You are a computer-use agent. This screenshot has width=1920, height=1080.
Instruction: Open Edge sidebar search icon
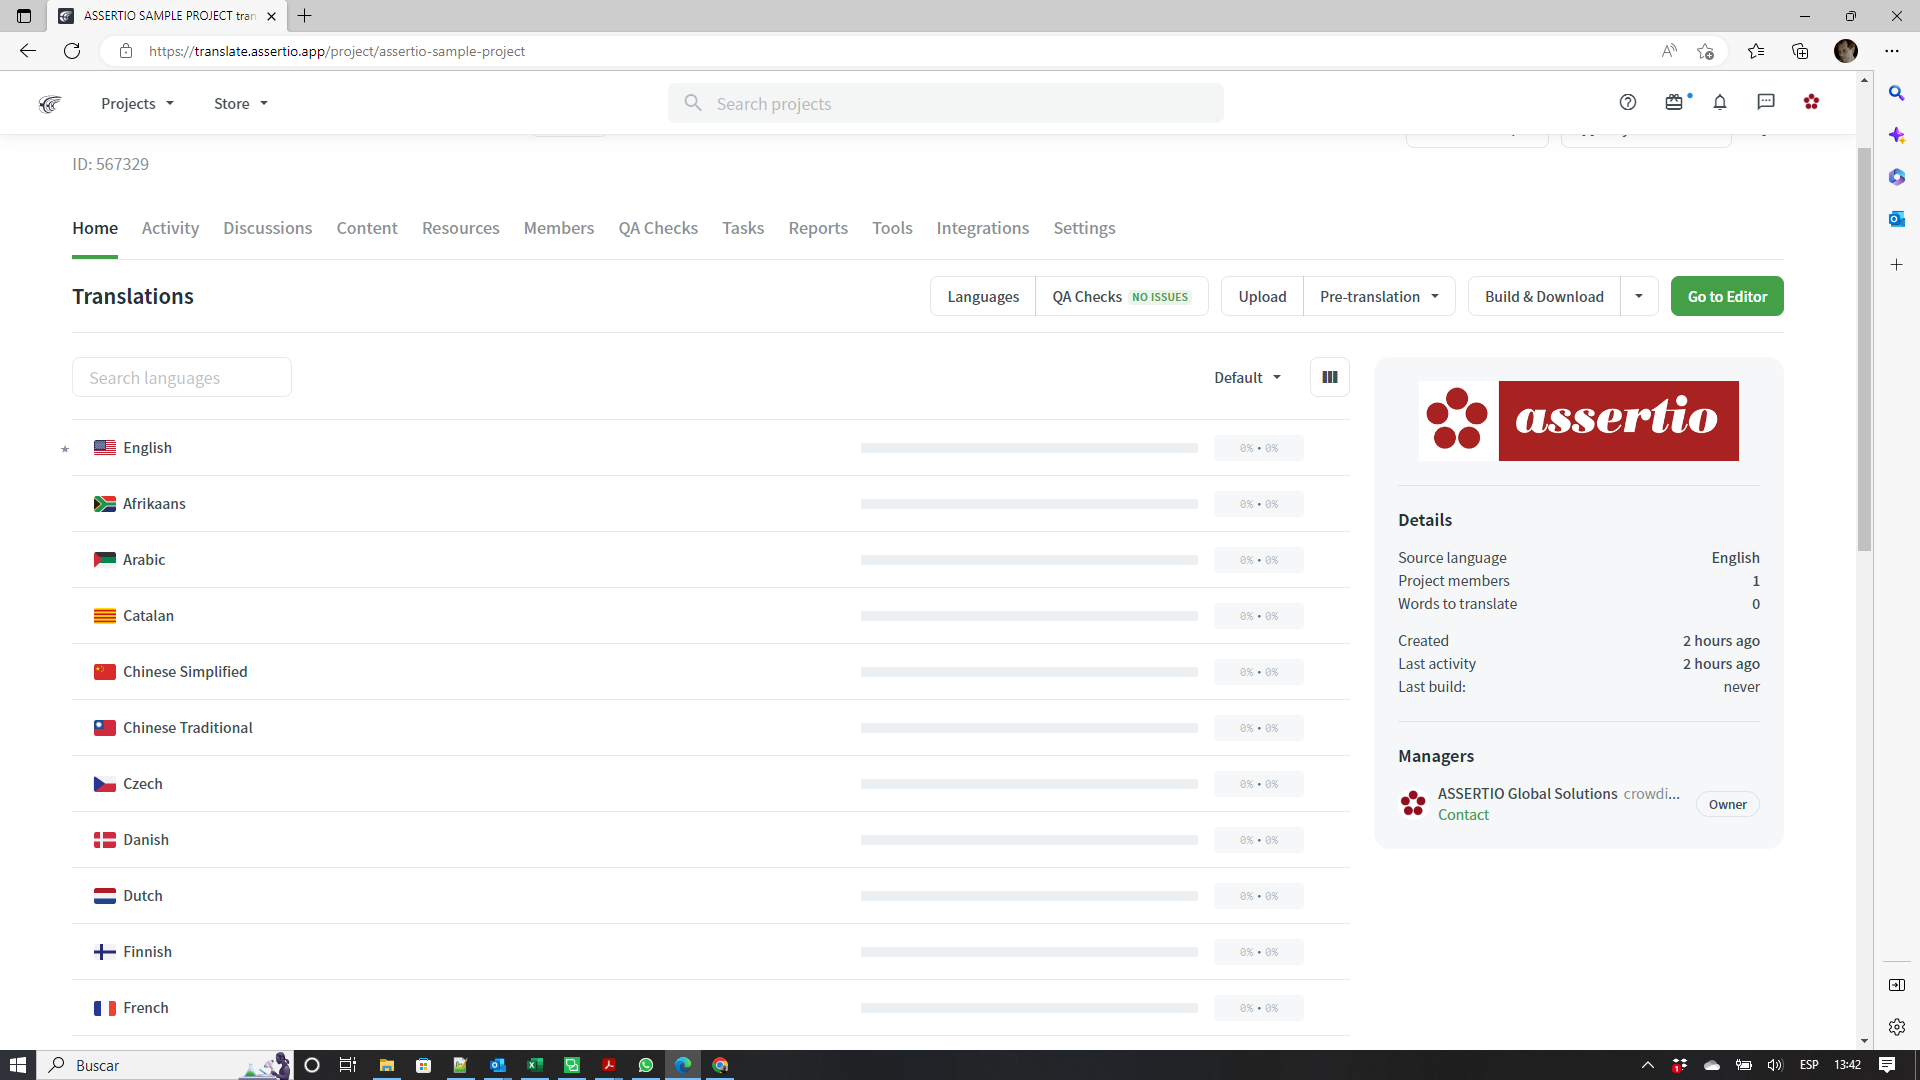click(x=1896, y=93)
